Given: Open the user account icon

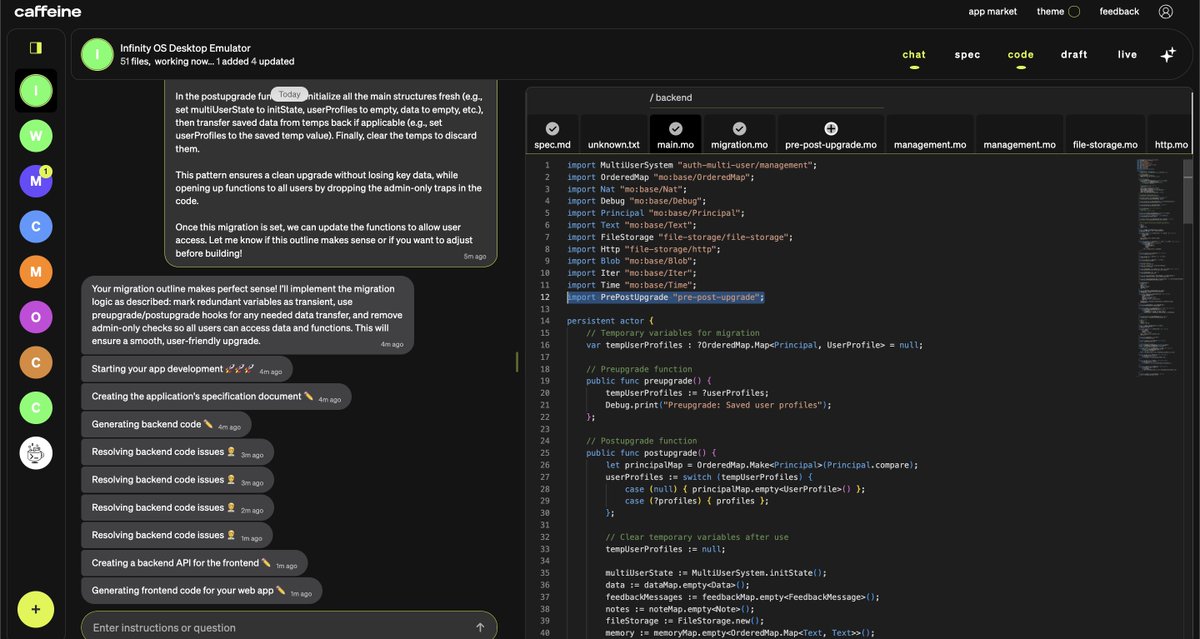Looking at the screenshot, I should 1166,12.
